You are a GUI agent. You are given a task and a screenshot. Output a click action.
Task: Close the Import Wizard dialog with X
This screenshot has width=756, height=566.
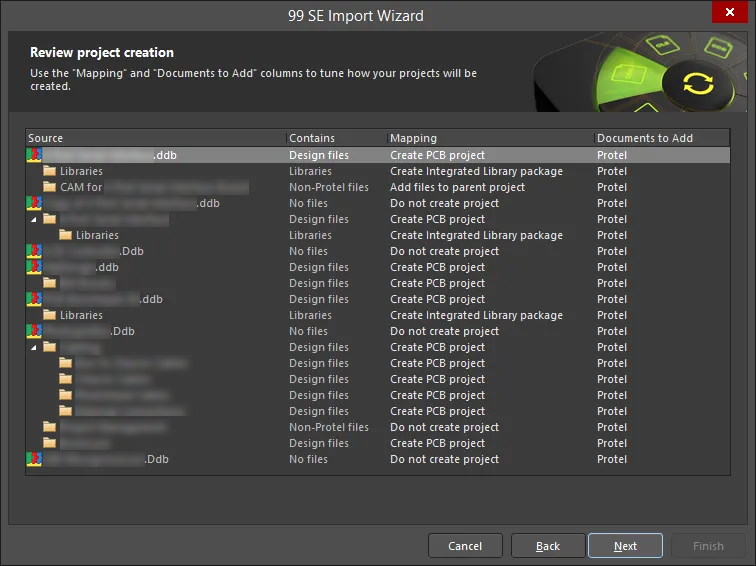click(730, 12)
